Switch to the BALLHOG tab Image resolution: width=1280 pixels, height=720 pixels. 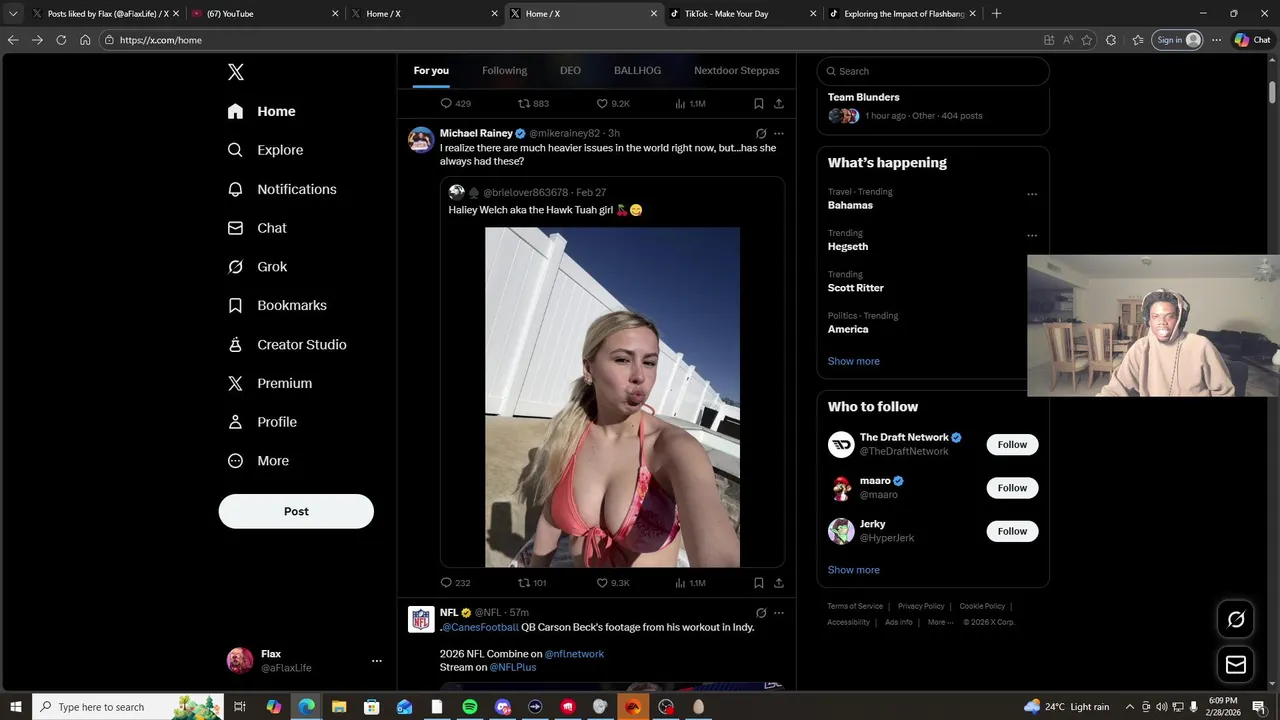coord(637,71)
